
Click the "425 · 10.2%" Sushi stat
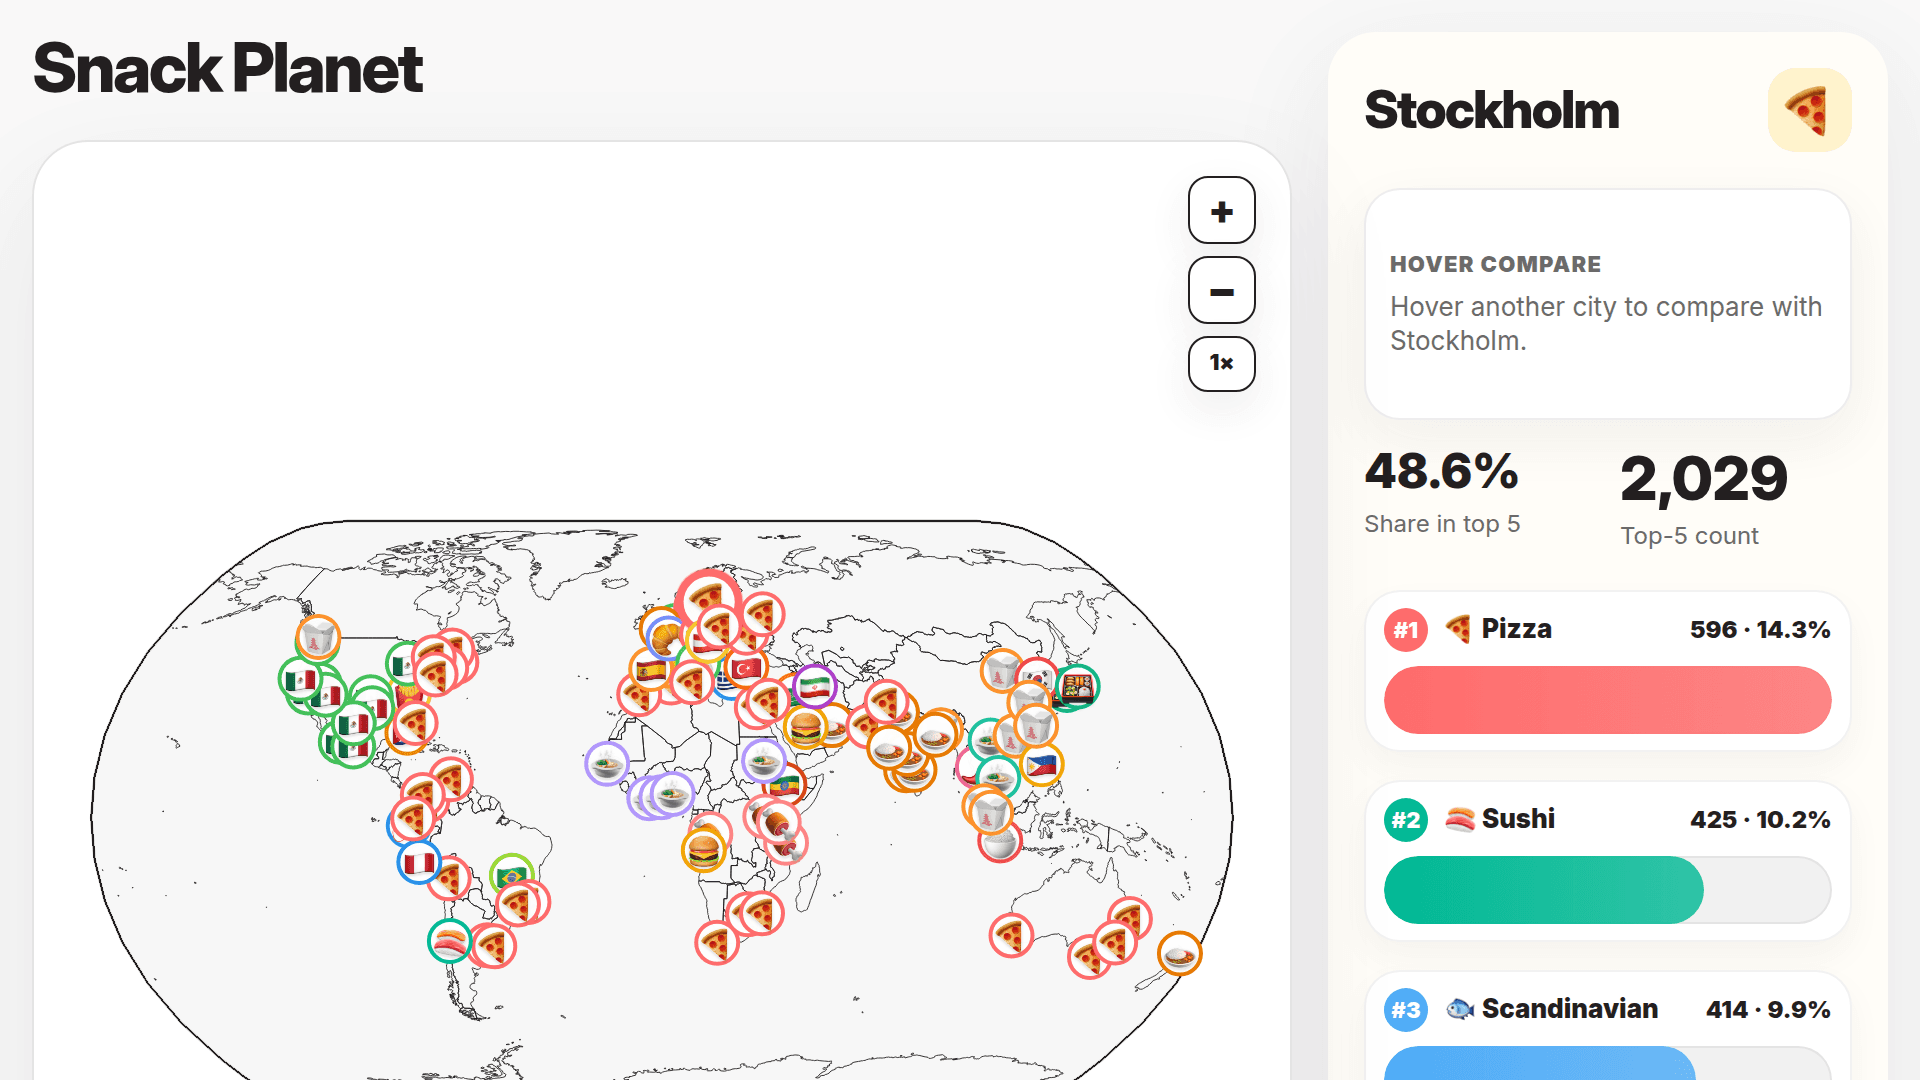click(x=1760, y=819)
